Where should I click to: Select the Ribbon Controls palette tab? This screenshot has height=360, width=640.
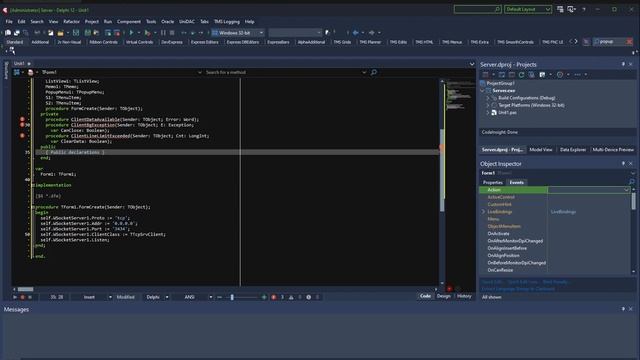[x=103, y=42]
